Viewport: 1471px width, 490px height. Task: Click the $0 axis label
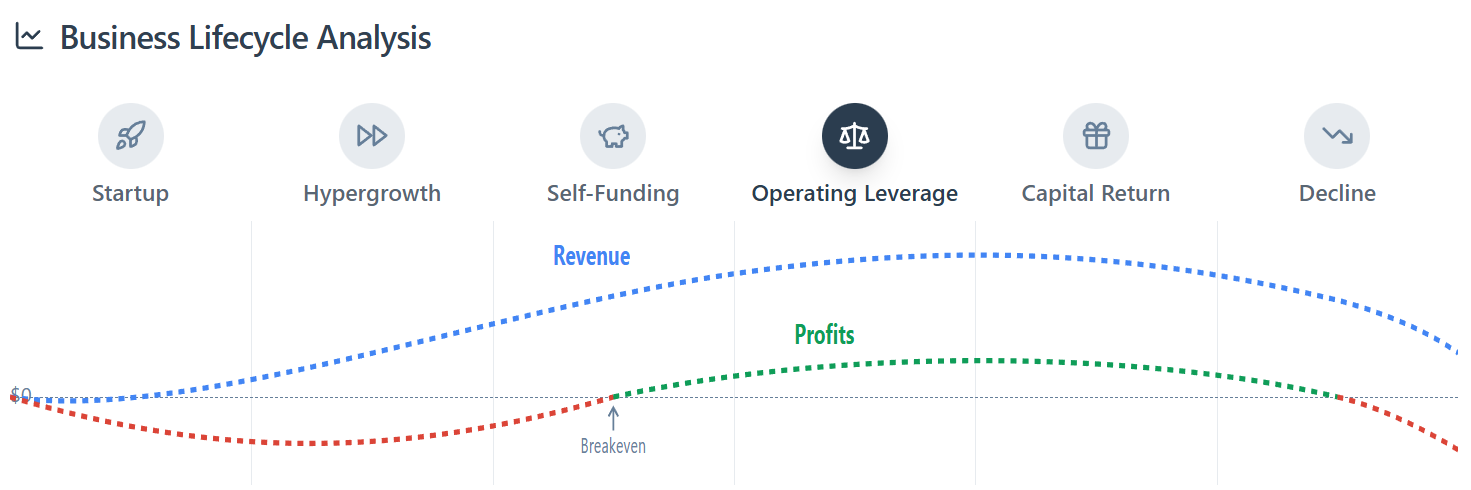point(21,395)
